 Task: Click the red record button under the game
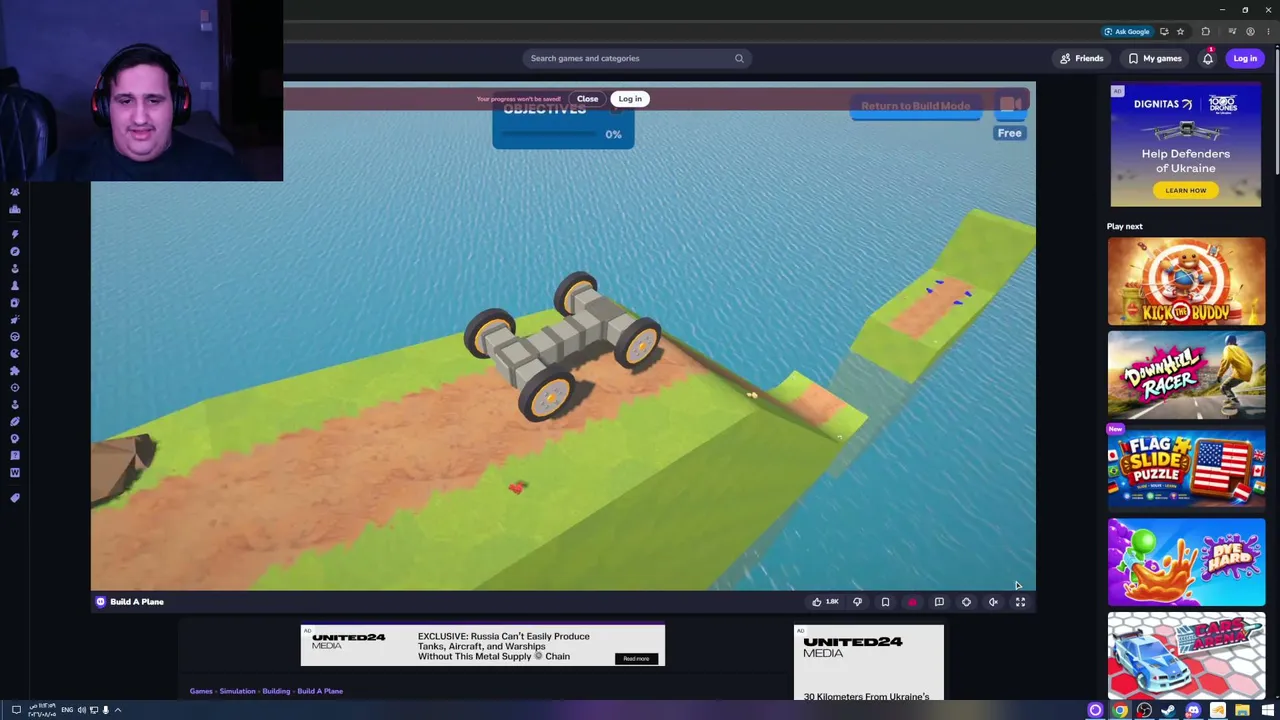coord(912,602)
